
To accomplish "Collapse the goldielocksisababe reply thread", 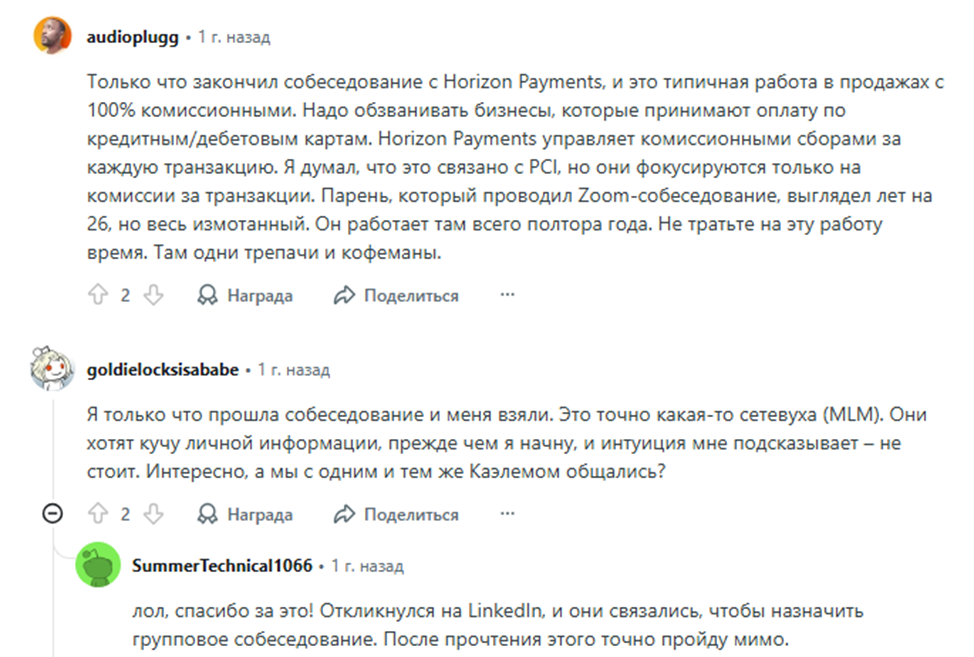I will tap(52, 514).
